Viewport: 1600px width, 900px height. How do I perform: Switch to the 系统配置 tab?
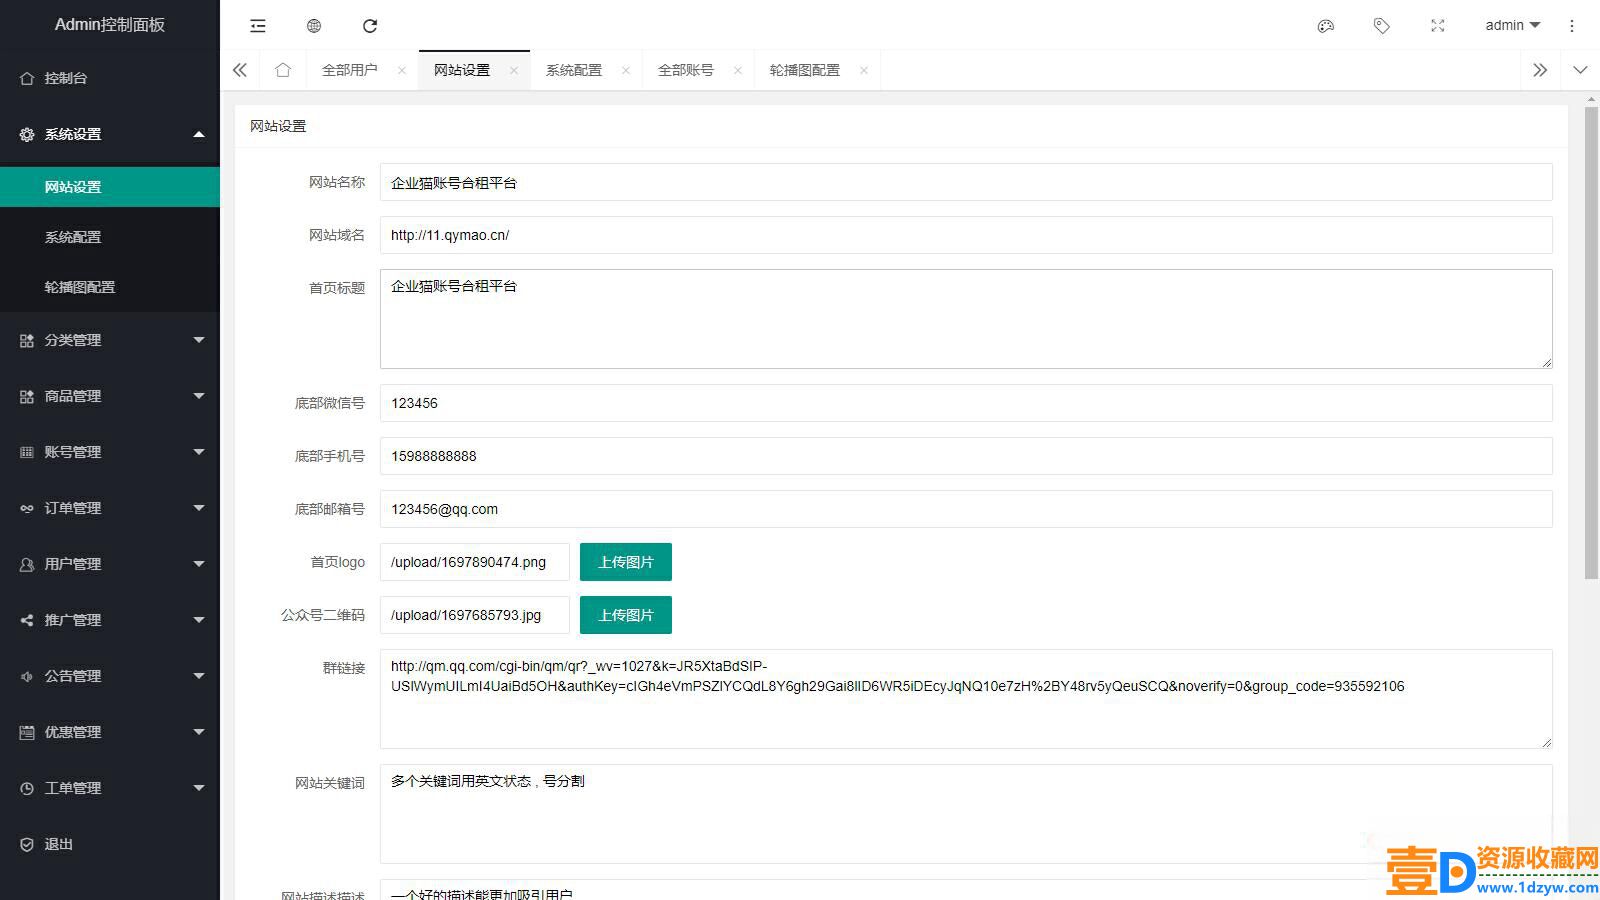pos(574,70)
